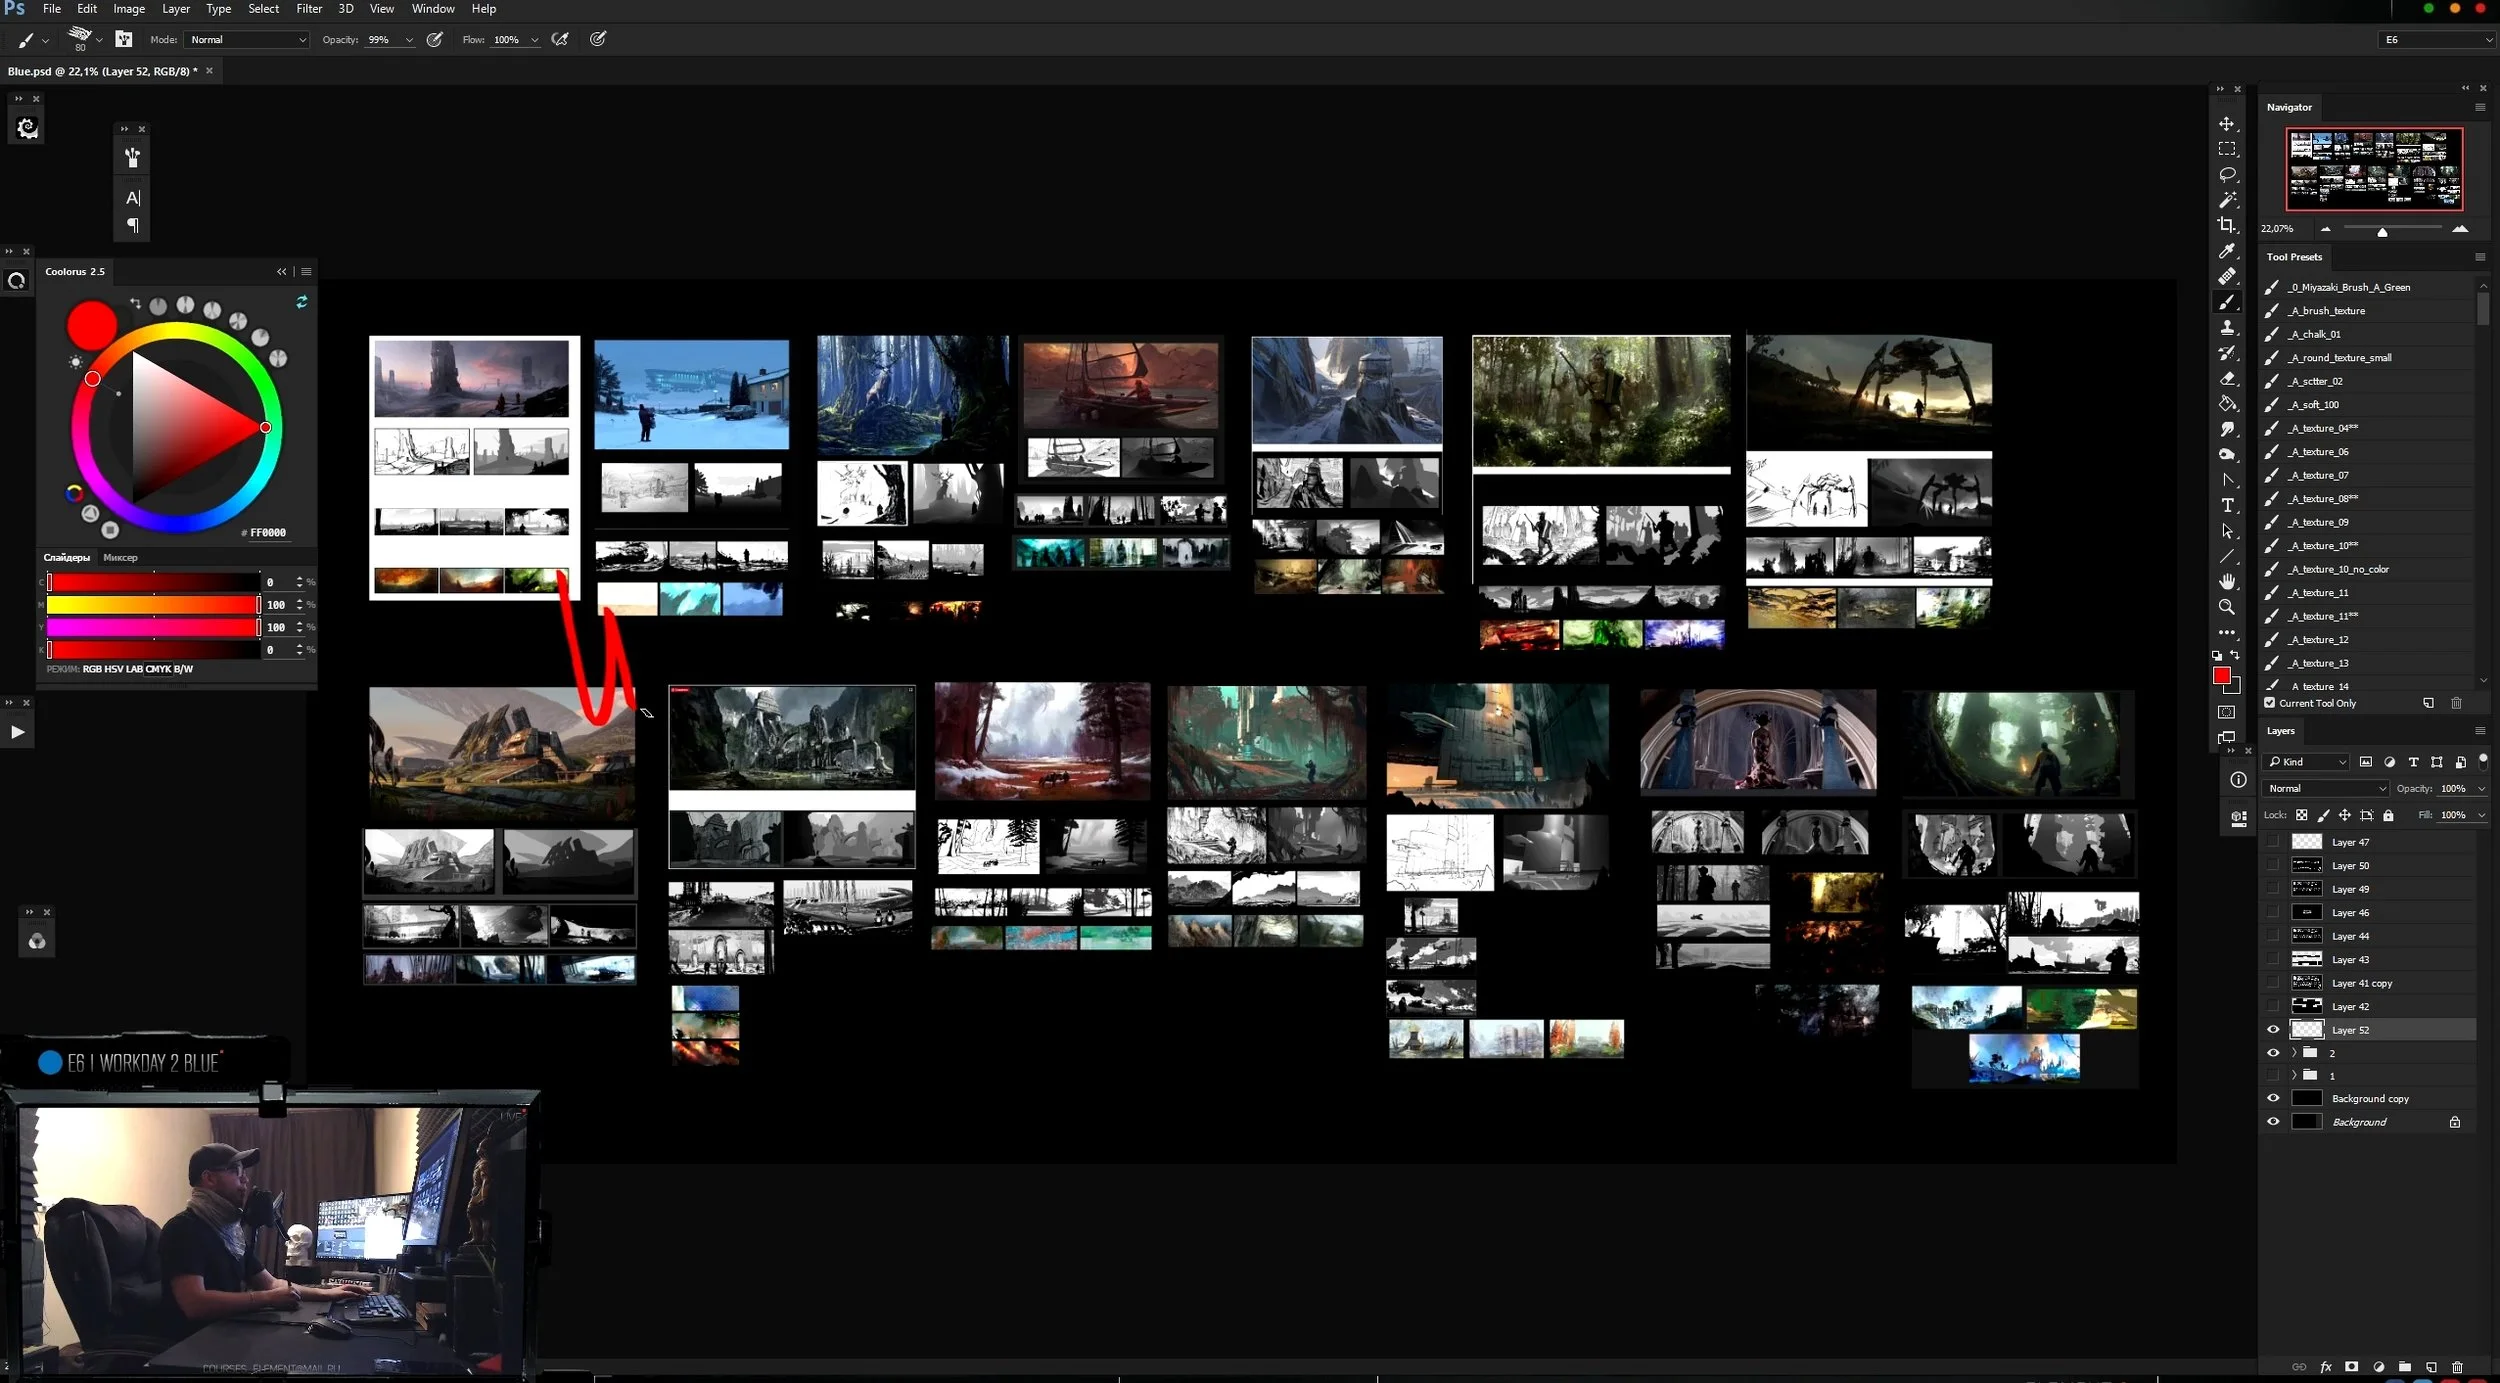Viewport: 2500px width, 1383px height.
Task: Select the Eraser tool
Action: tap(2227, 378)
